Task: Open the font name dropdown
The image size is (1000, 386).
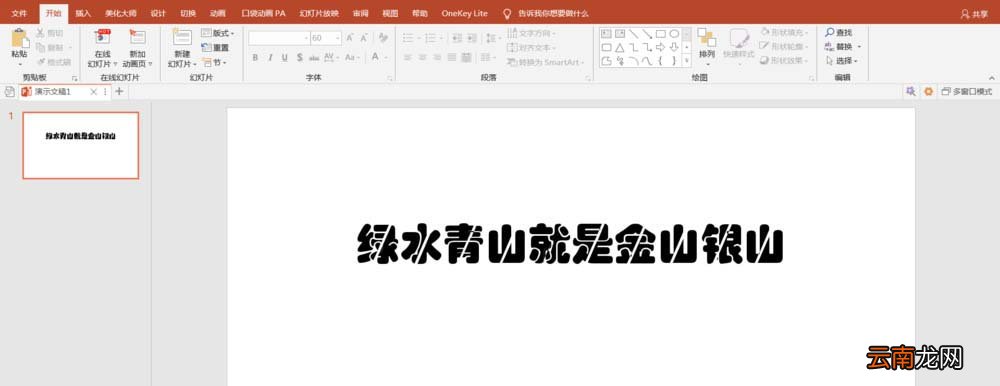Action: pos(305,38)
